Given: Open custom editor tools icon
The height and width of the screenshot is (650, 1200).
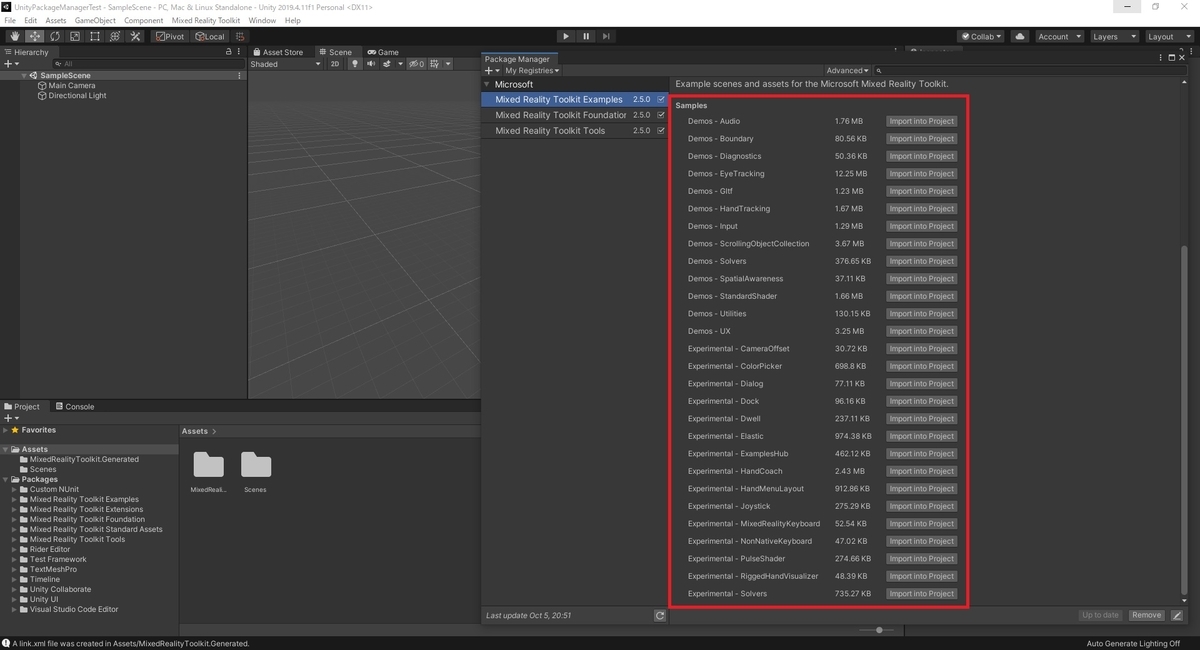Looking at the screenshot, I should [x=135, y=36].
